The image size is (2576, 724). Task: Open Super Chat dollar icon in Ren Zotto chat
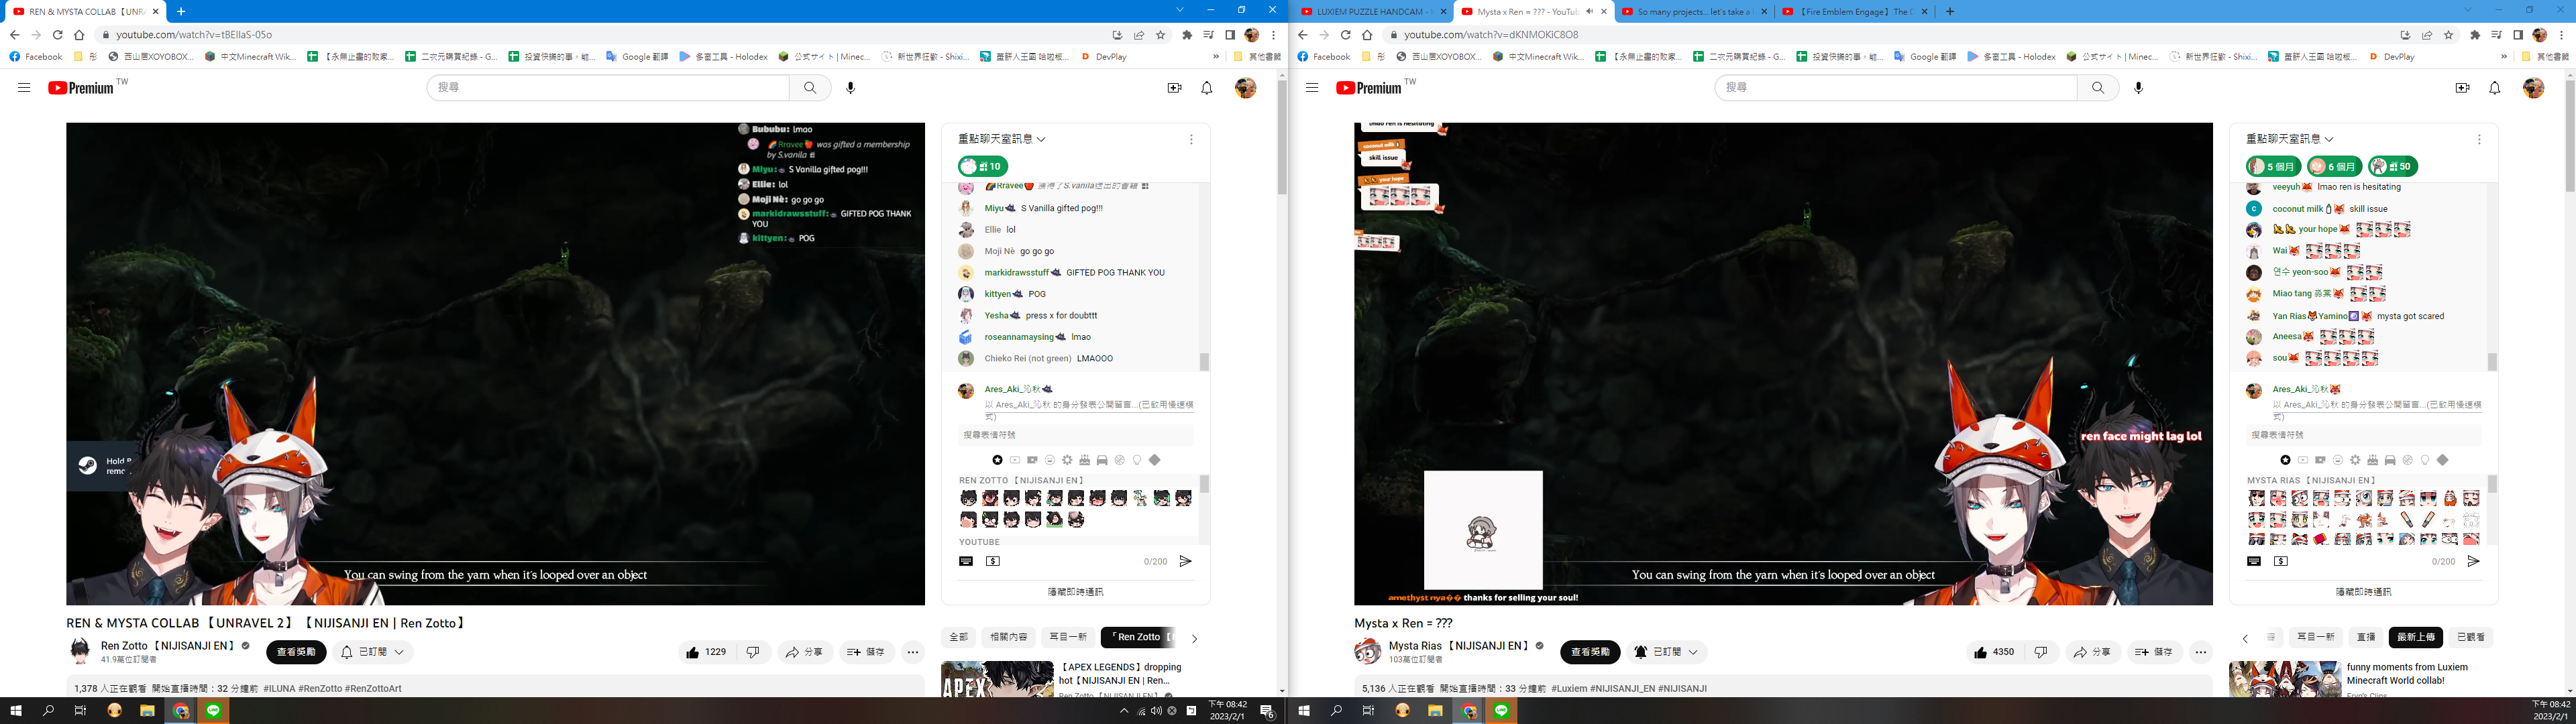pyautogui.click(x=993, y=562)
